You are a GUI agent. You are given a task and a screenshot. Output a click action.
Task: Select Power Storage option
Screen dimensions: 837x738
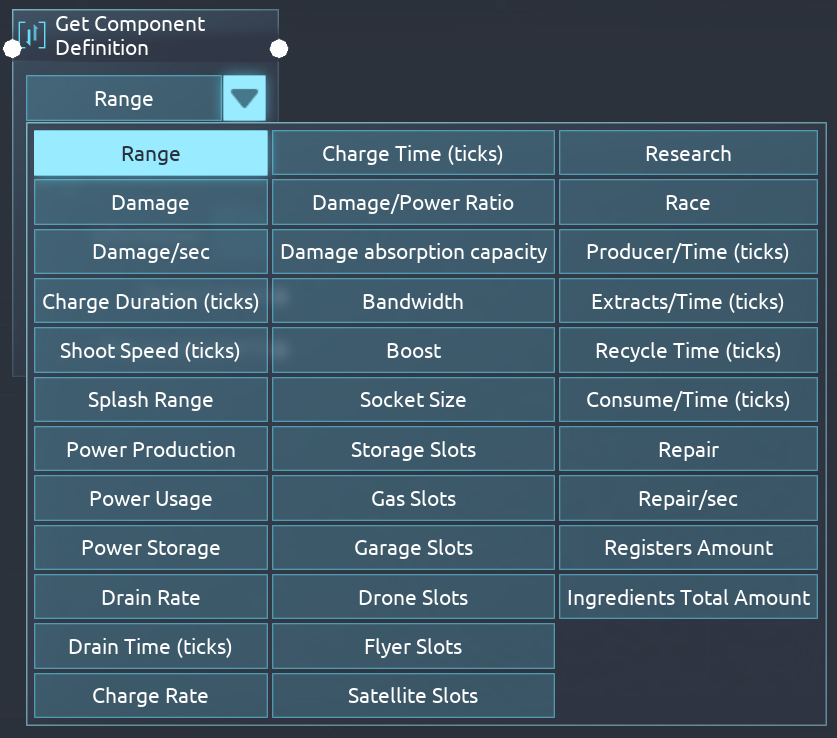[151, 547]
